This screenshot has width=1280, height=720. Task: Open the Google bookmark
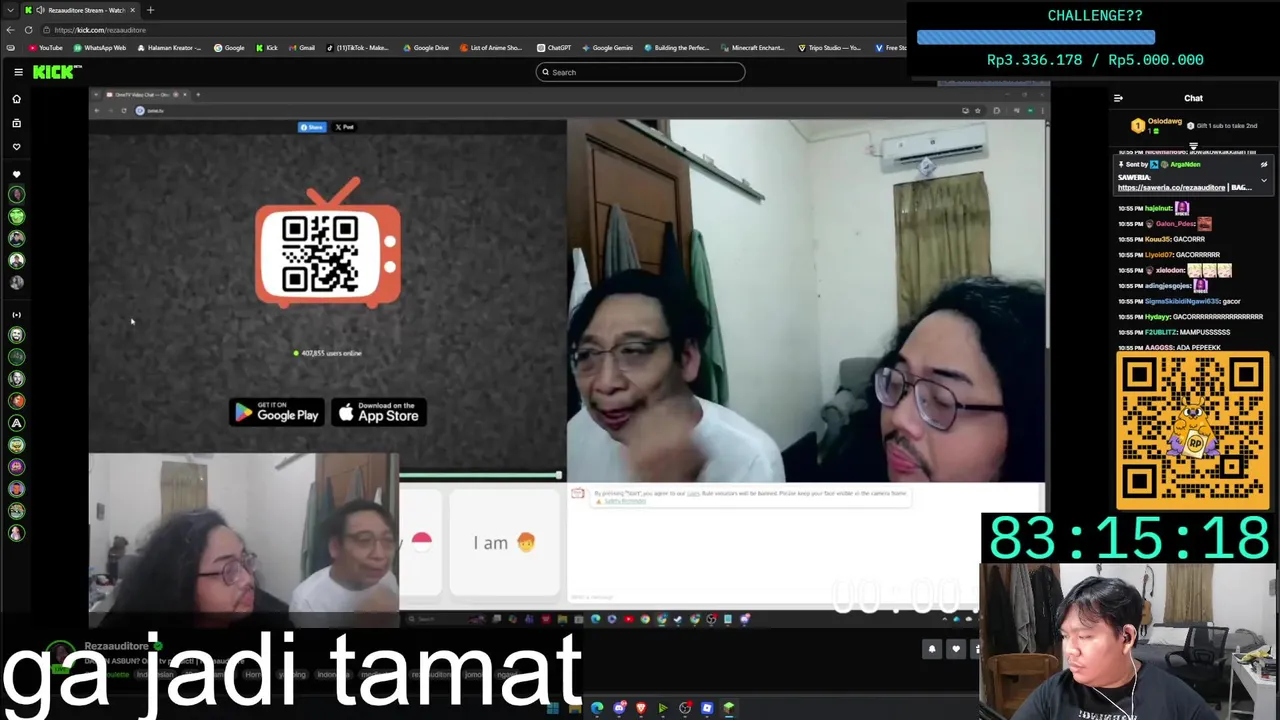coord(229,47)
